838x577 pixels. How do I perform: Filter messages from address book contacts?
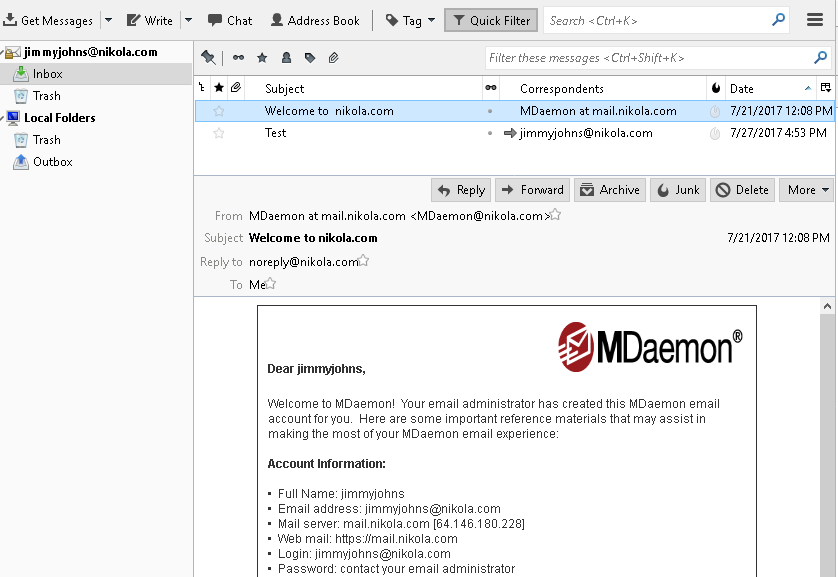pyautogui.click(x=286, y=57)
